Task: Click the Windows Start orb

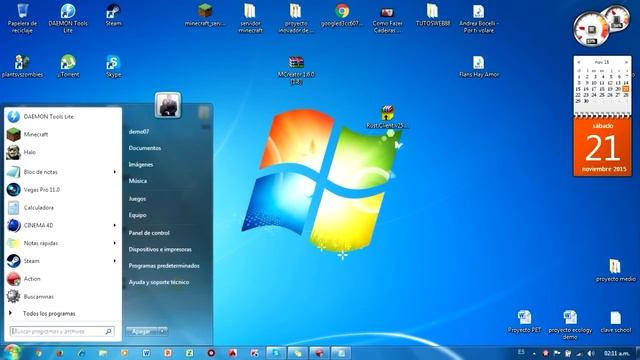Action: point(12,352)
